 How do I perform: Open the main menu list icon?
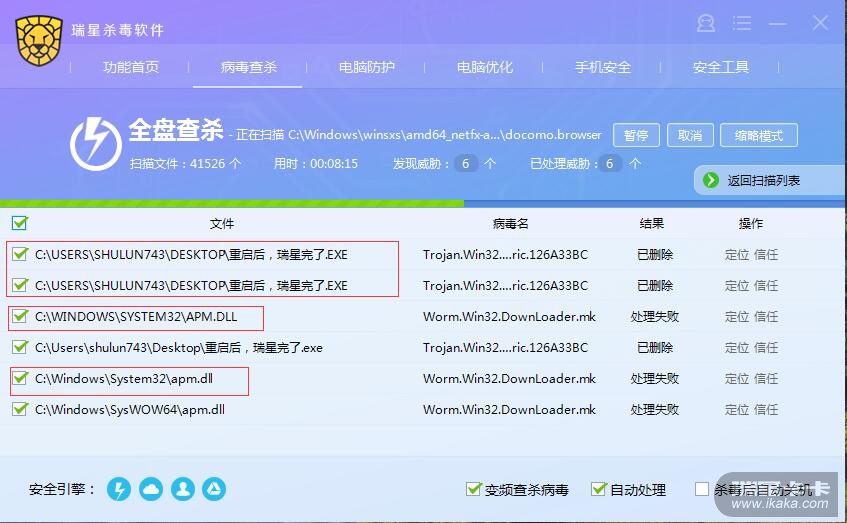(742, 23)
